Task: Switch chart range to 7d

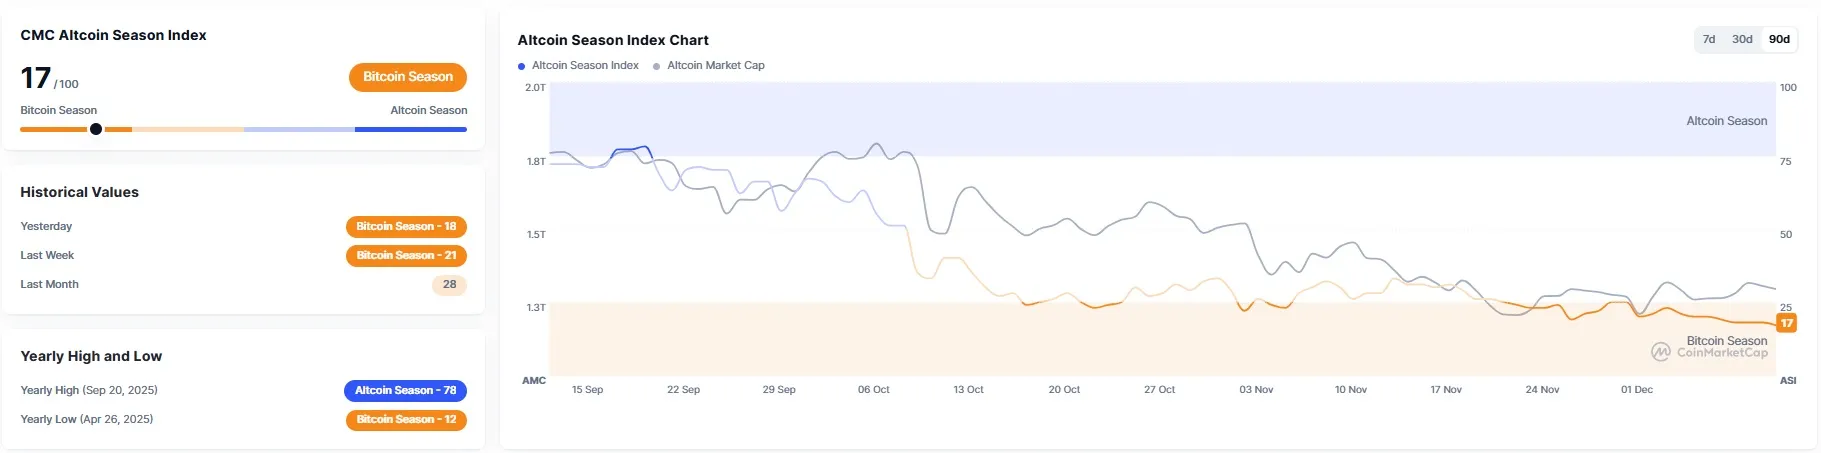Action: pos(1709,39)
